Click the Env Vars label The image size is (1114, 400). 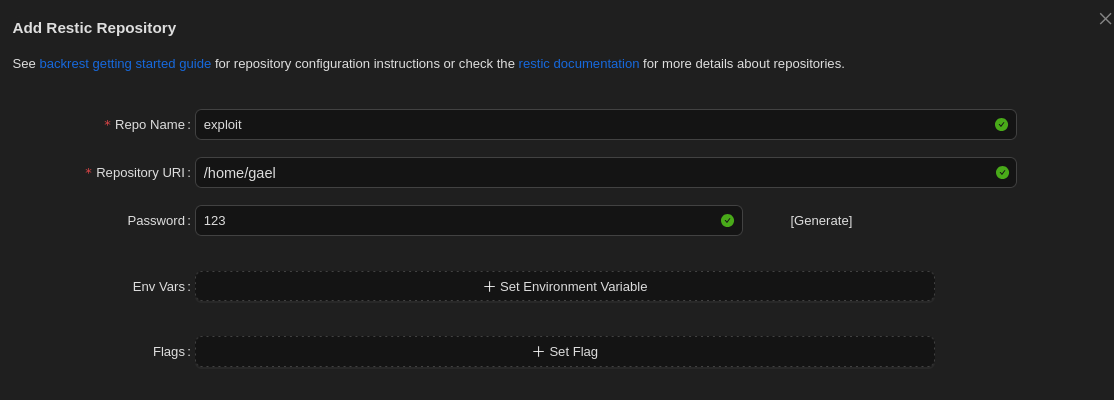[158, 287]
